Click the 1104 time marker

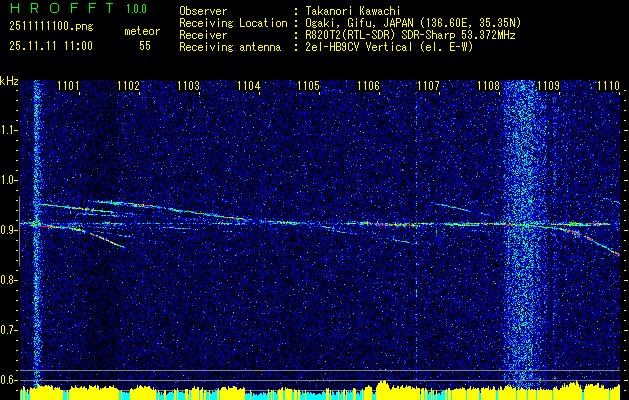pos(249,85)
